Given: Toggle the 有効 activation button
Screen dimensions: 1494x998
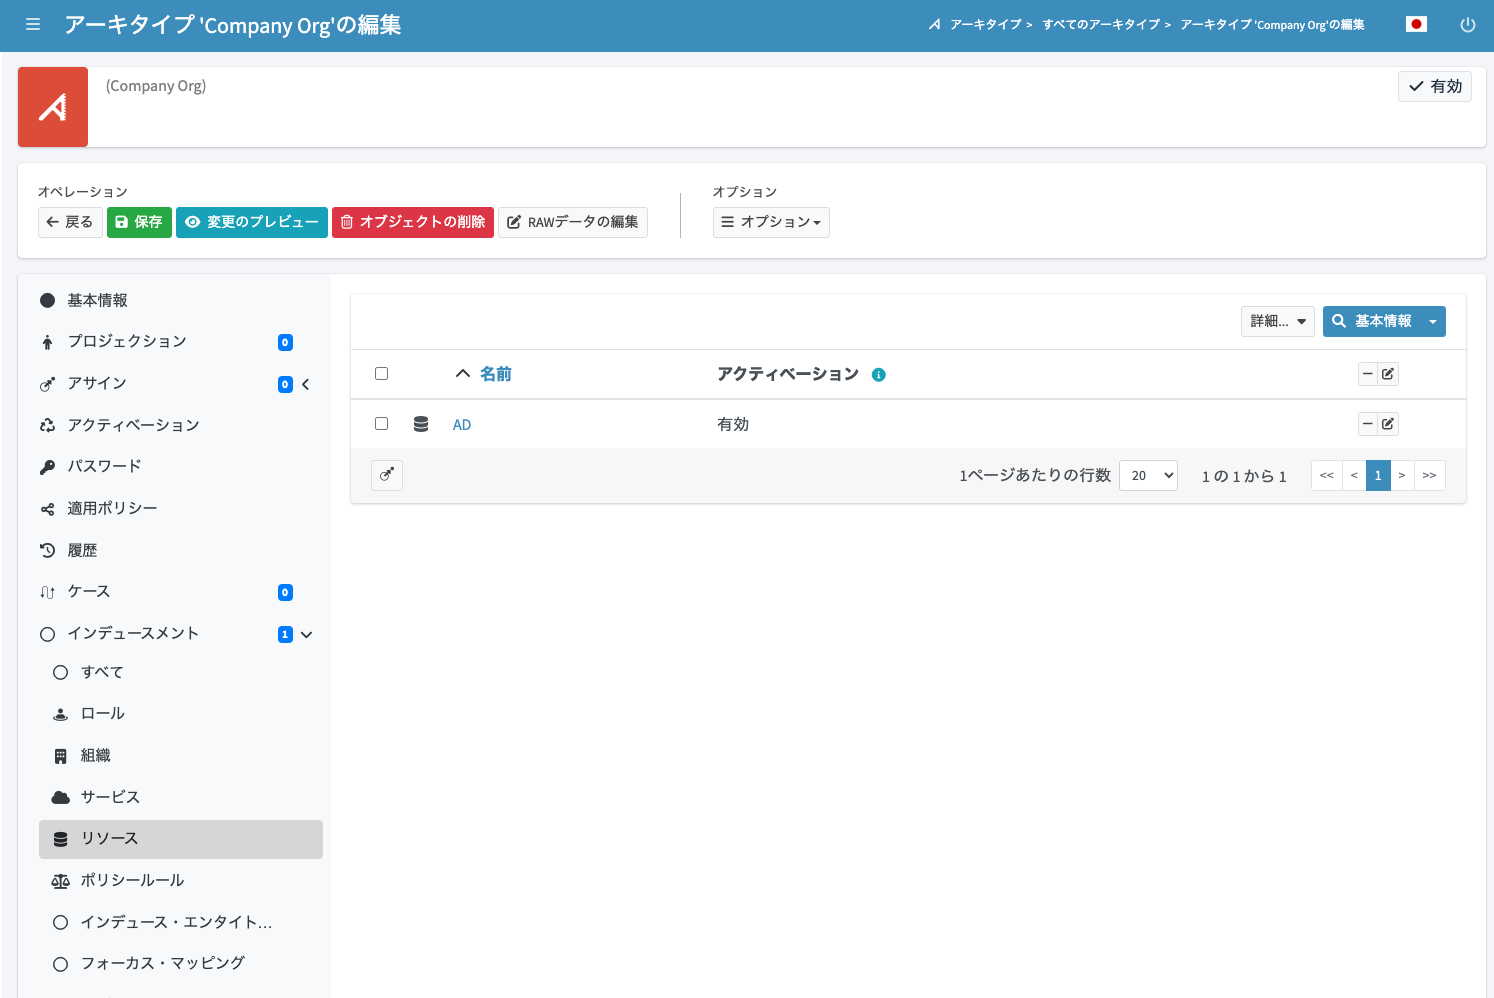Looking at the screenshot, I should pyautogui.click(x=1435, y=86).
